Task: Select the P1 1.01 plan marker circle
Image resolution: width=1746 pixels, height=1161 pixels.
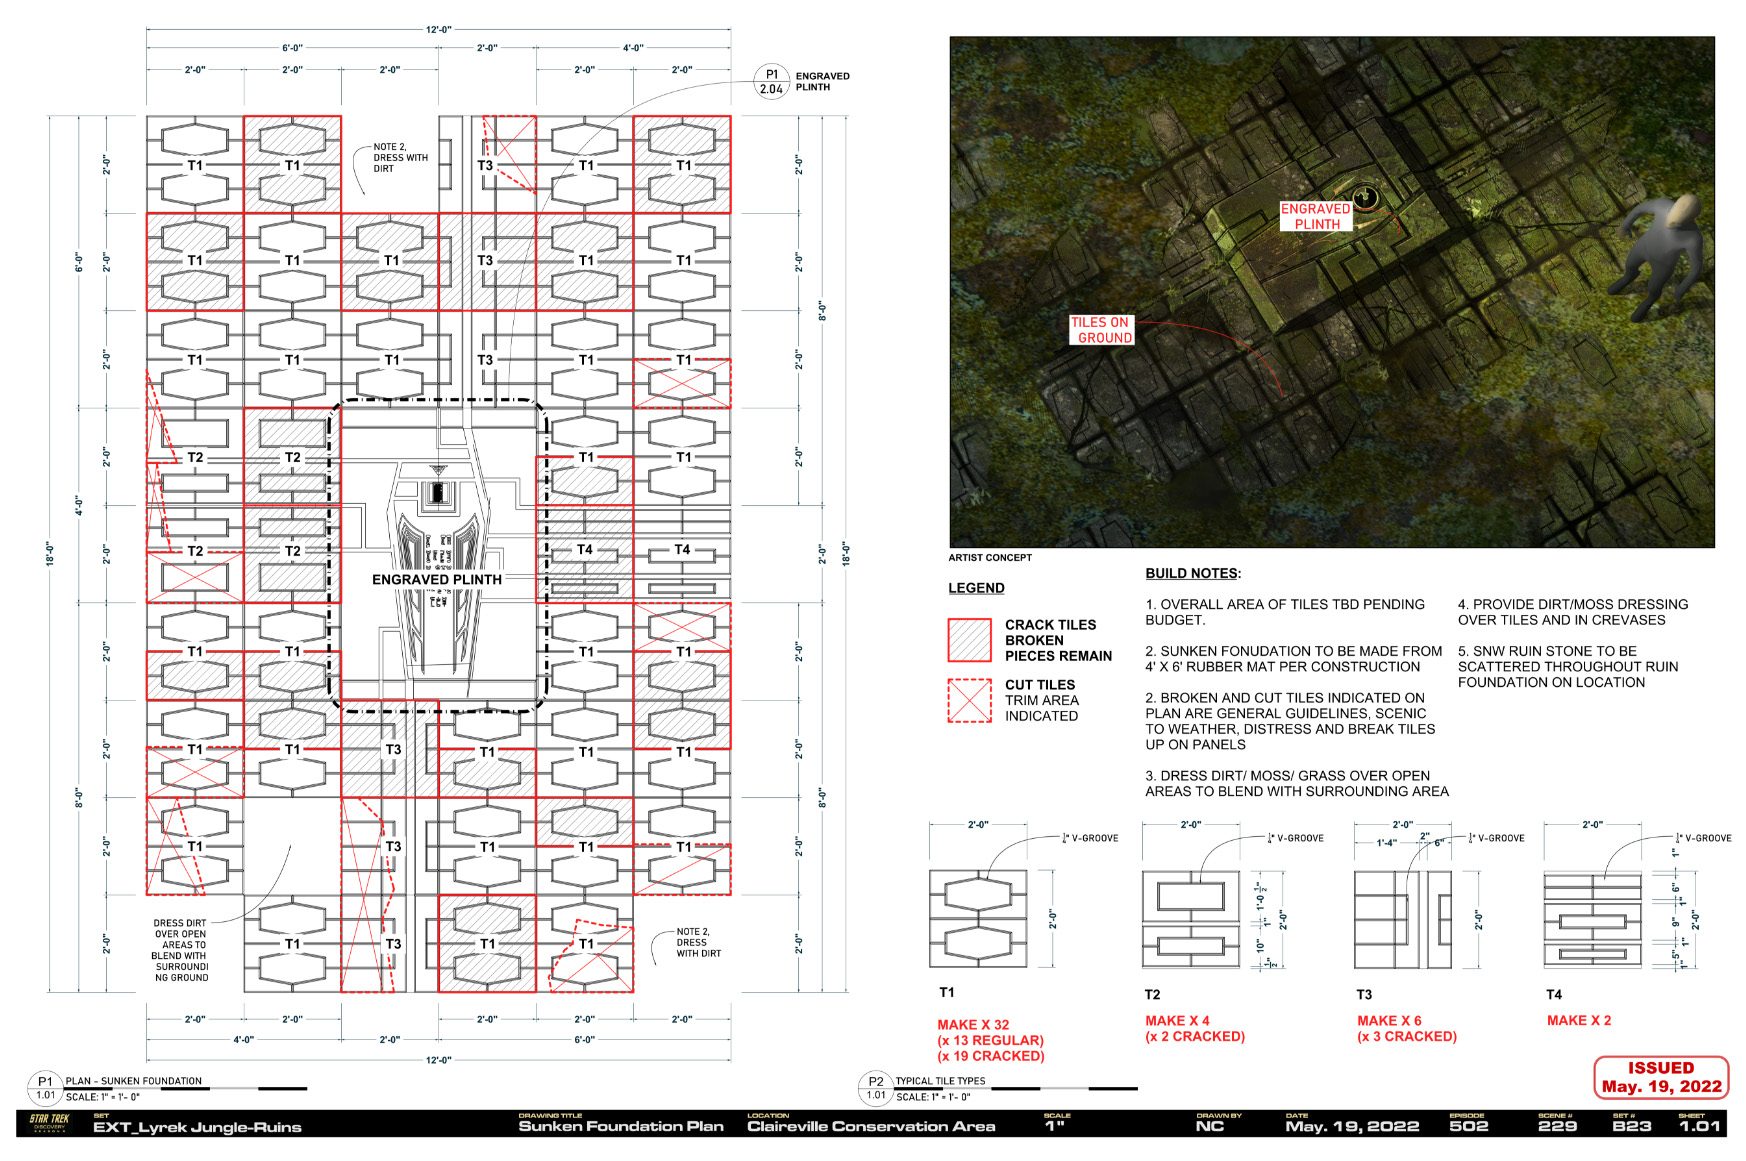Action: [45, 1088]
